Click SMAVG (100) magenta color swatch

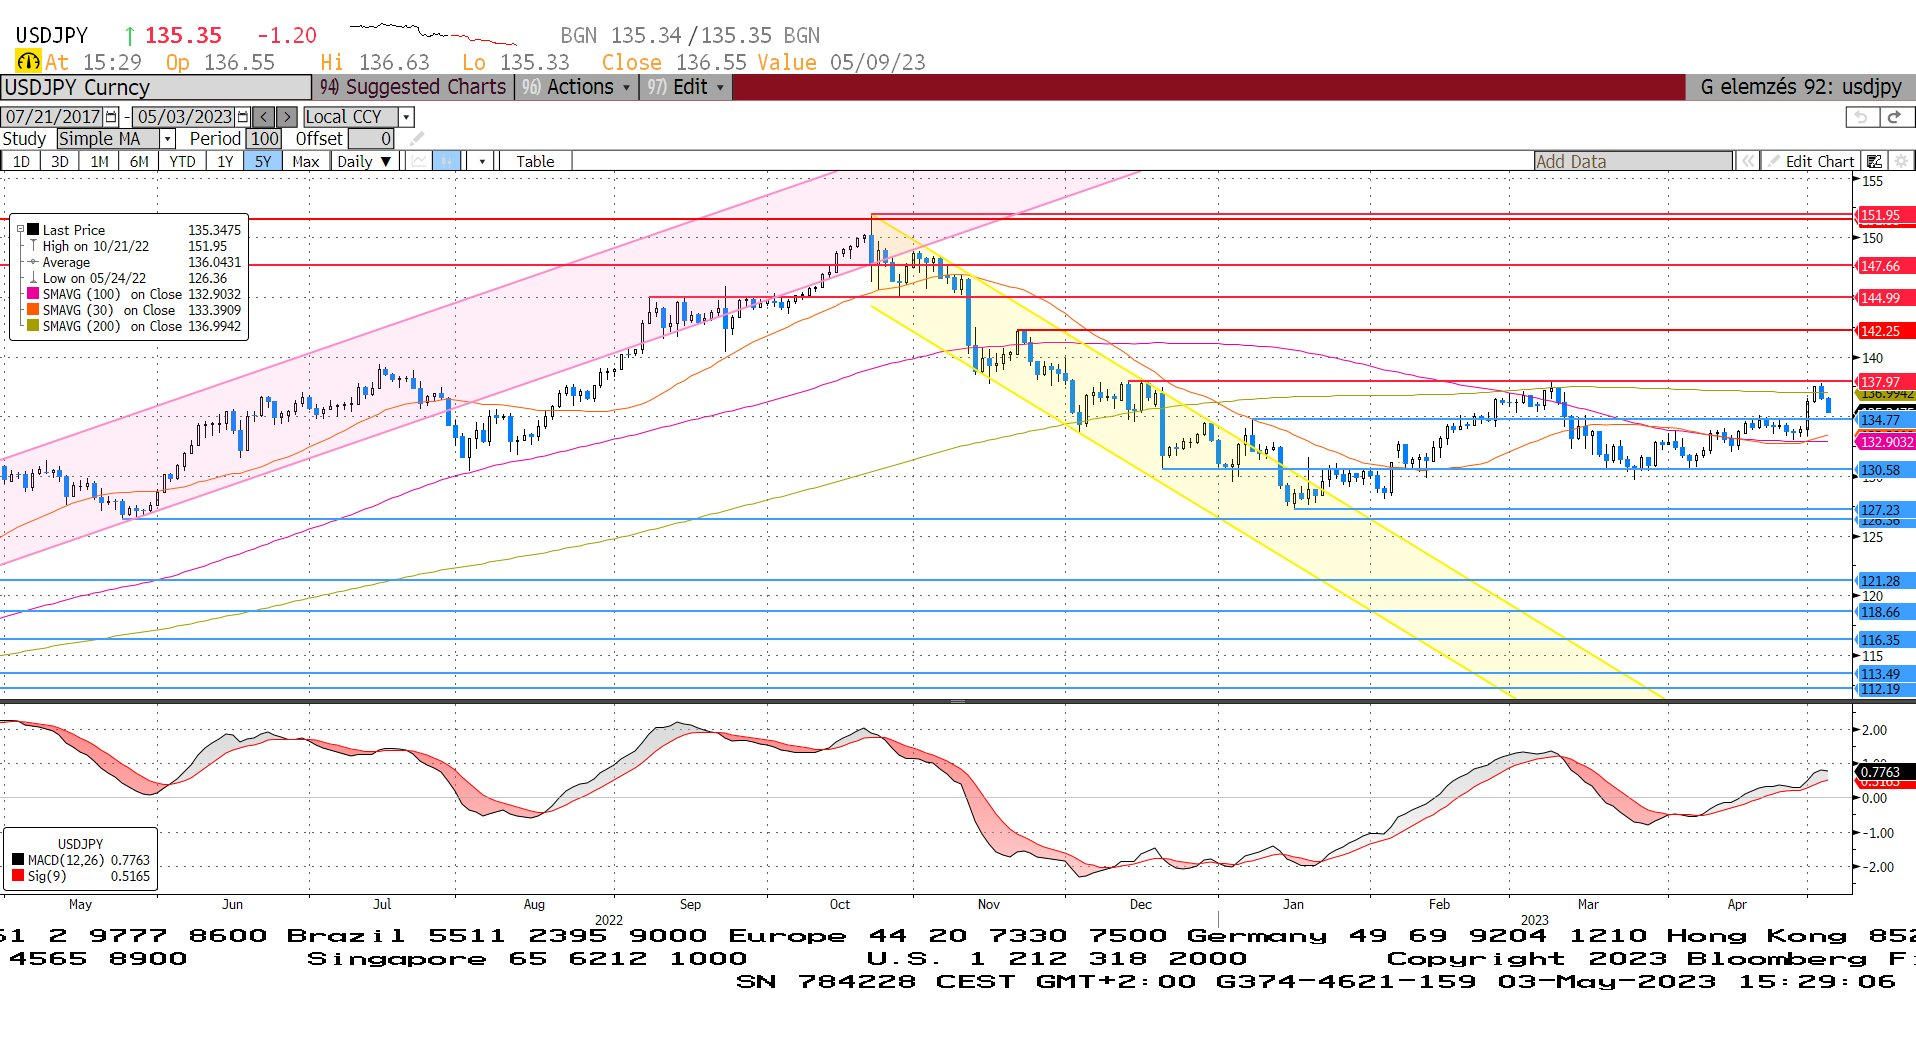[33, 294]
